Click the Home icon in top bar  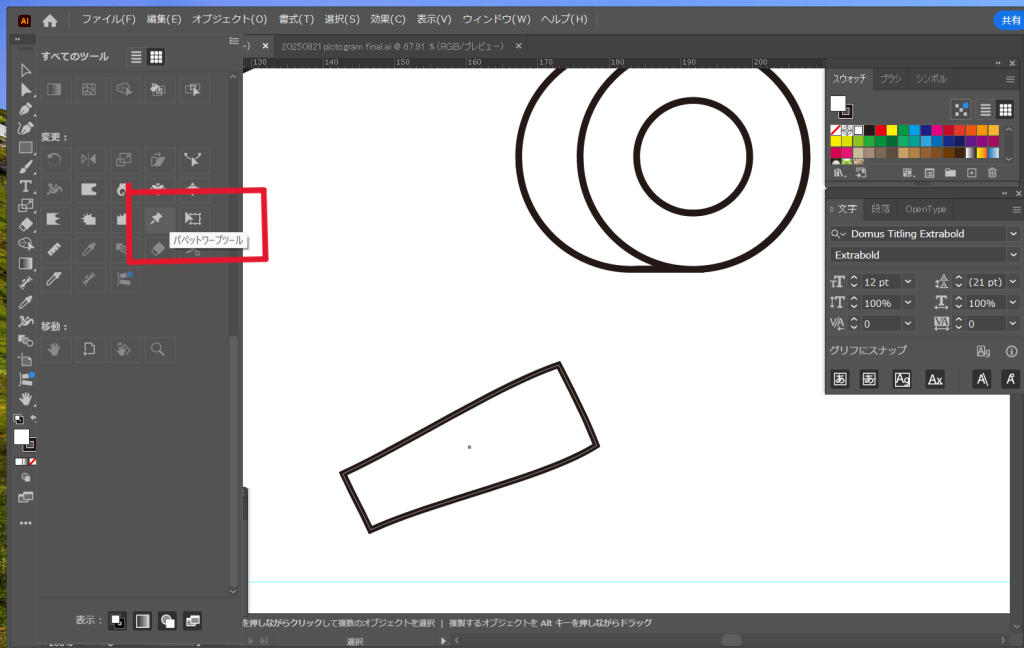tap(50, 20)
